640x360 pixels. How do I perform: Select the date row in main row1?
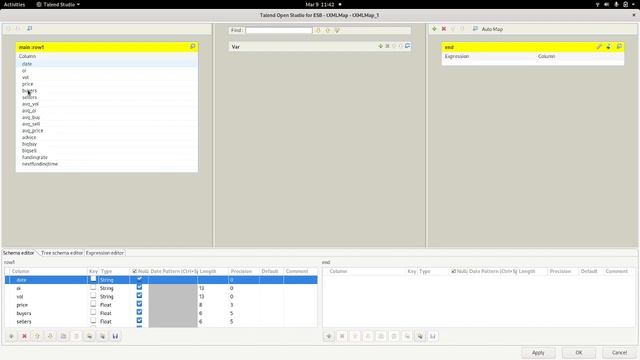[x=107, y=64]
